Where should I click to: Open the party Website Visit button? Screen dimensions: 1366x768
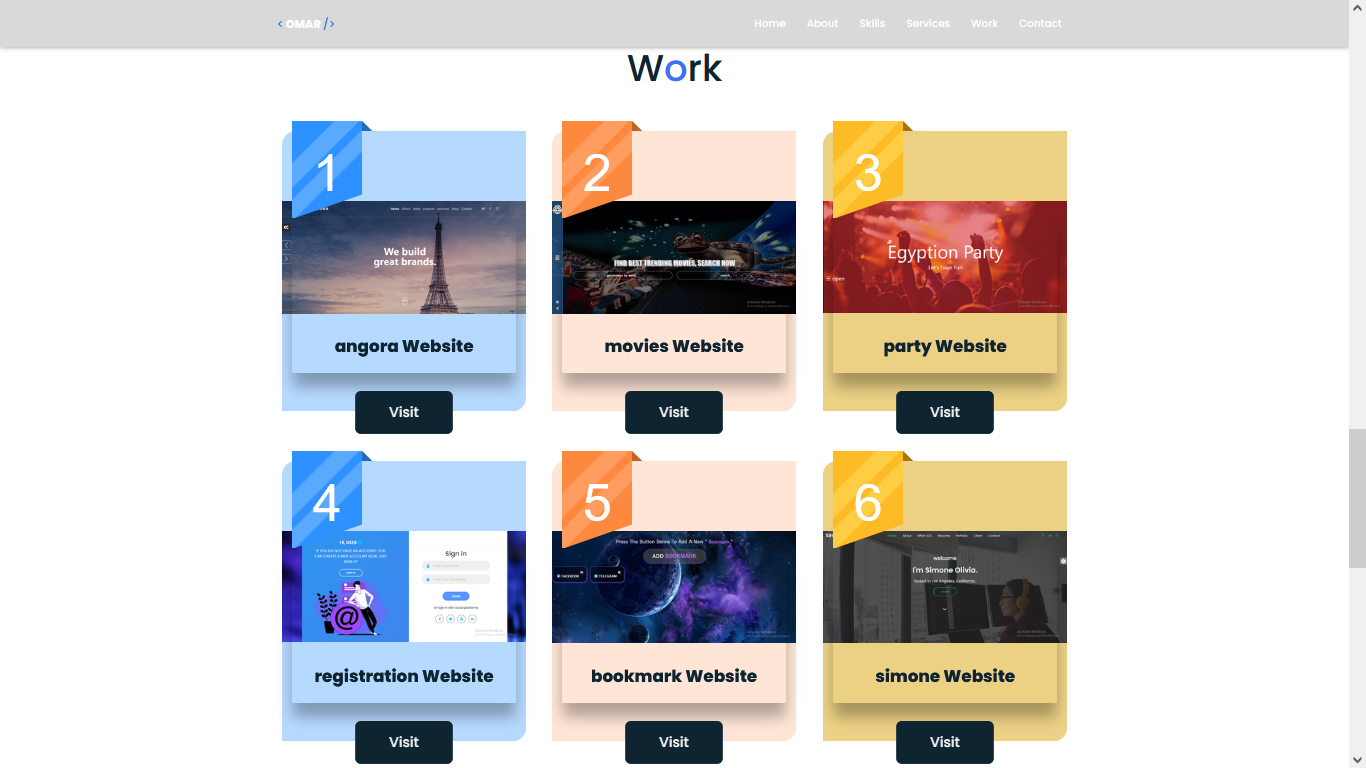coord(945,412)
